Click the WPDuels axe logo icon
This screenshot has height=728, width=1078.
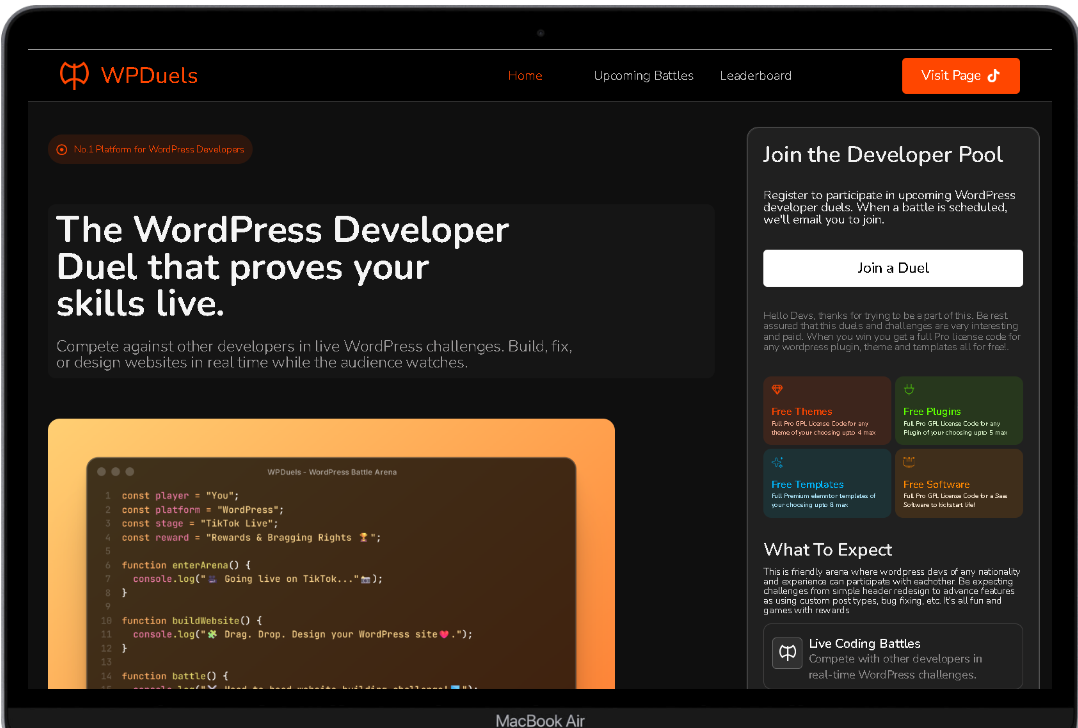point(75,75)
